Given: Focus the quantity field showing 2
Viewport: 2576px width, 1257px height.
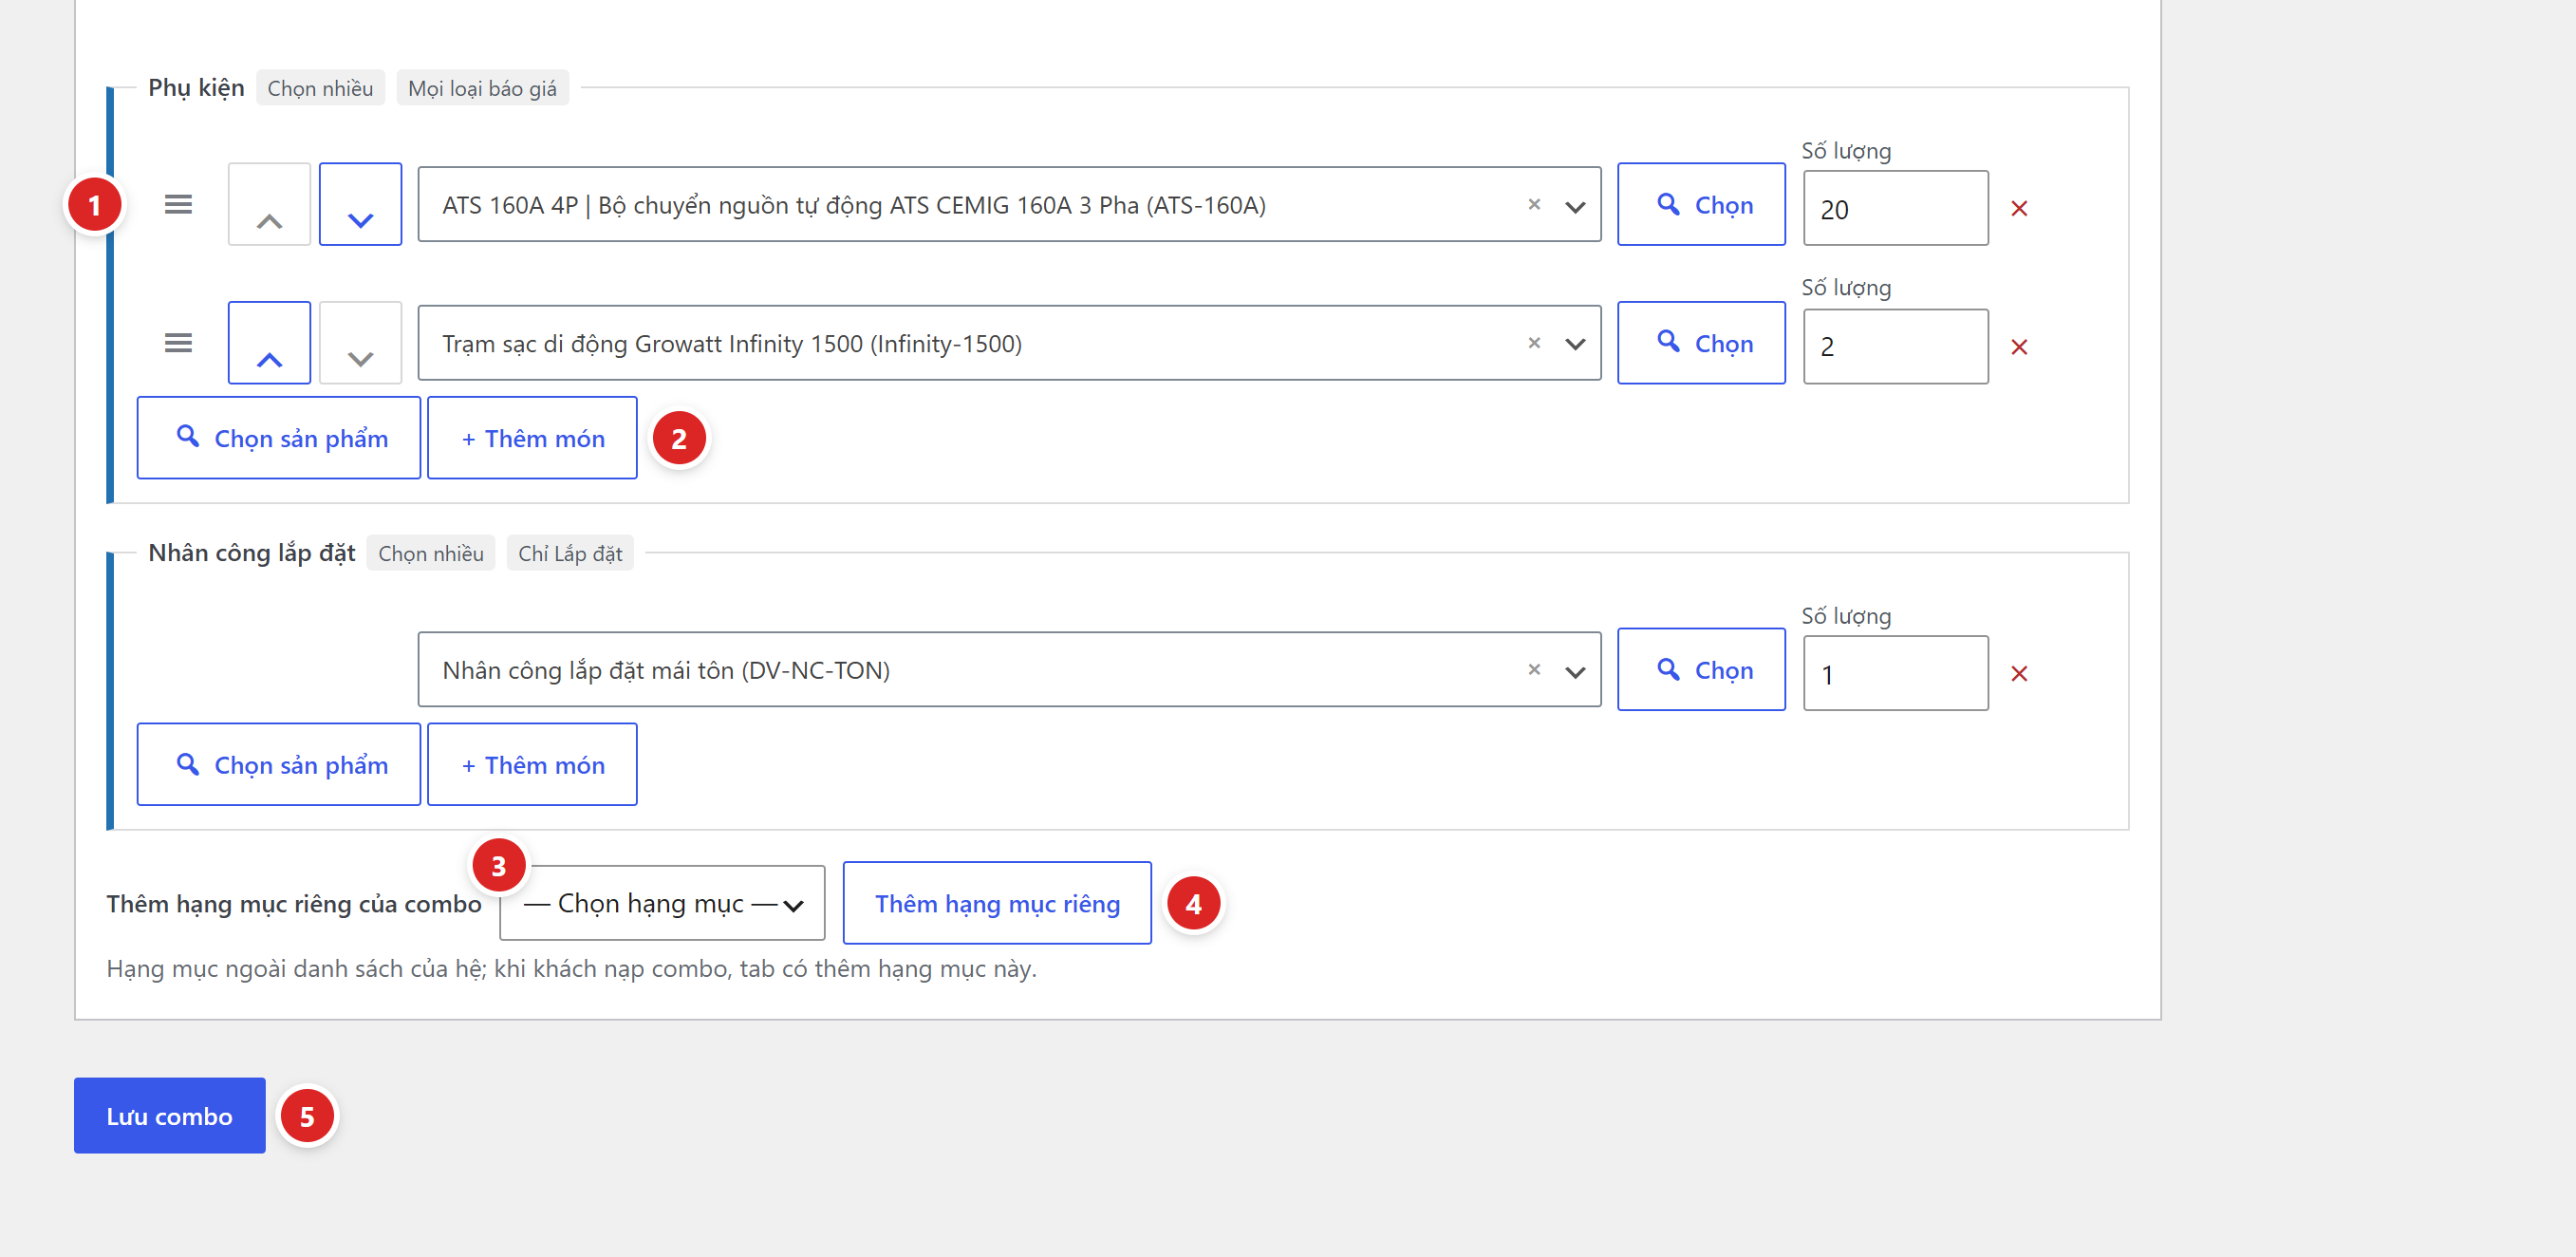Looking at the screenshot, I should click(1895, 346).
